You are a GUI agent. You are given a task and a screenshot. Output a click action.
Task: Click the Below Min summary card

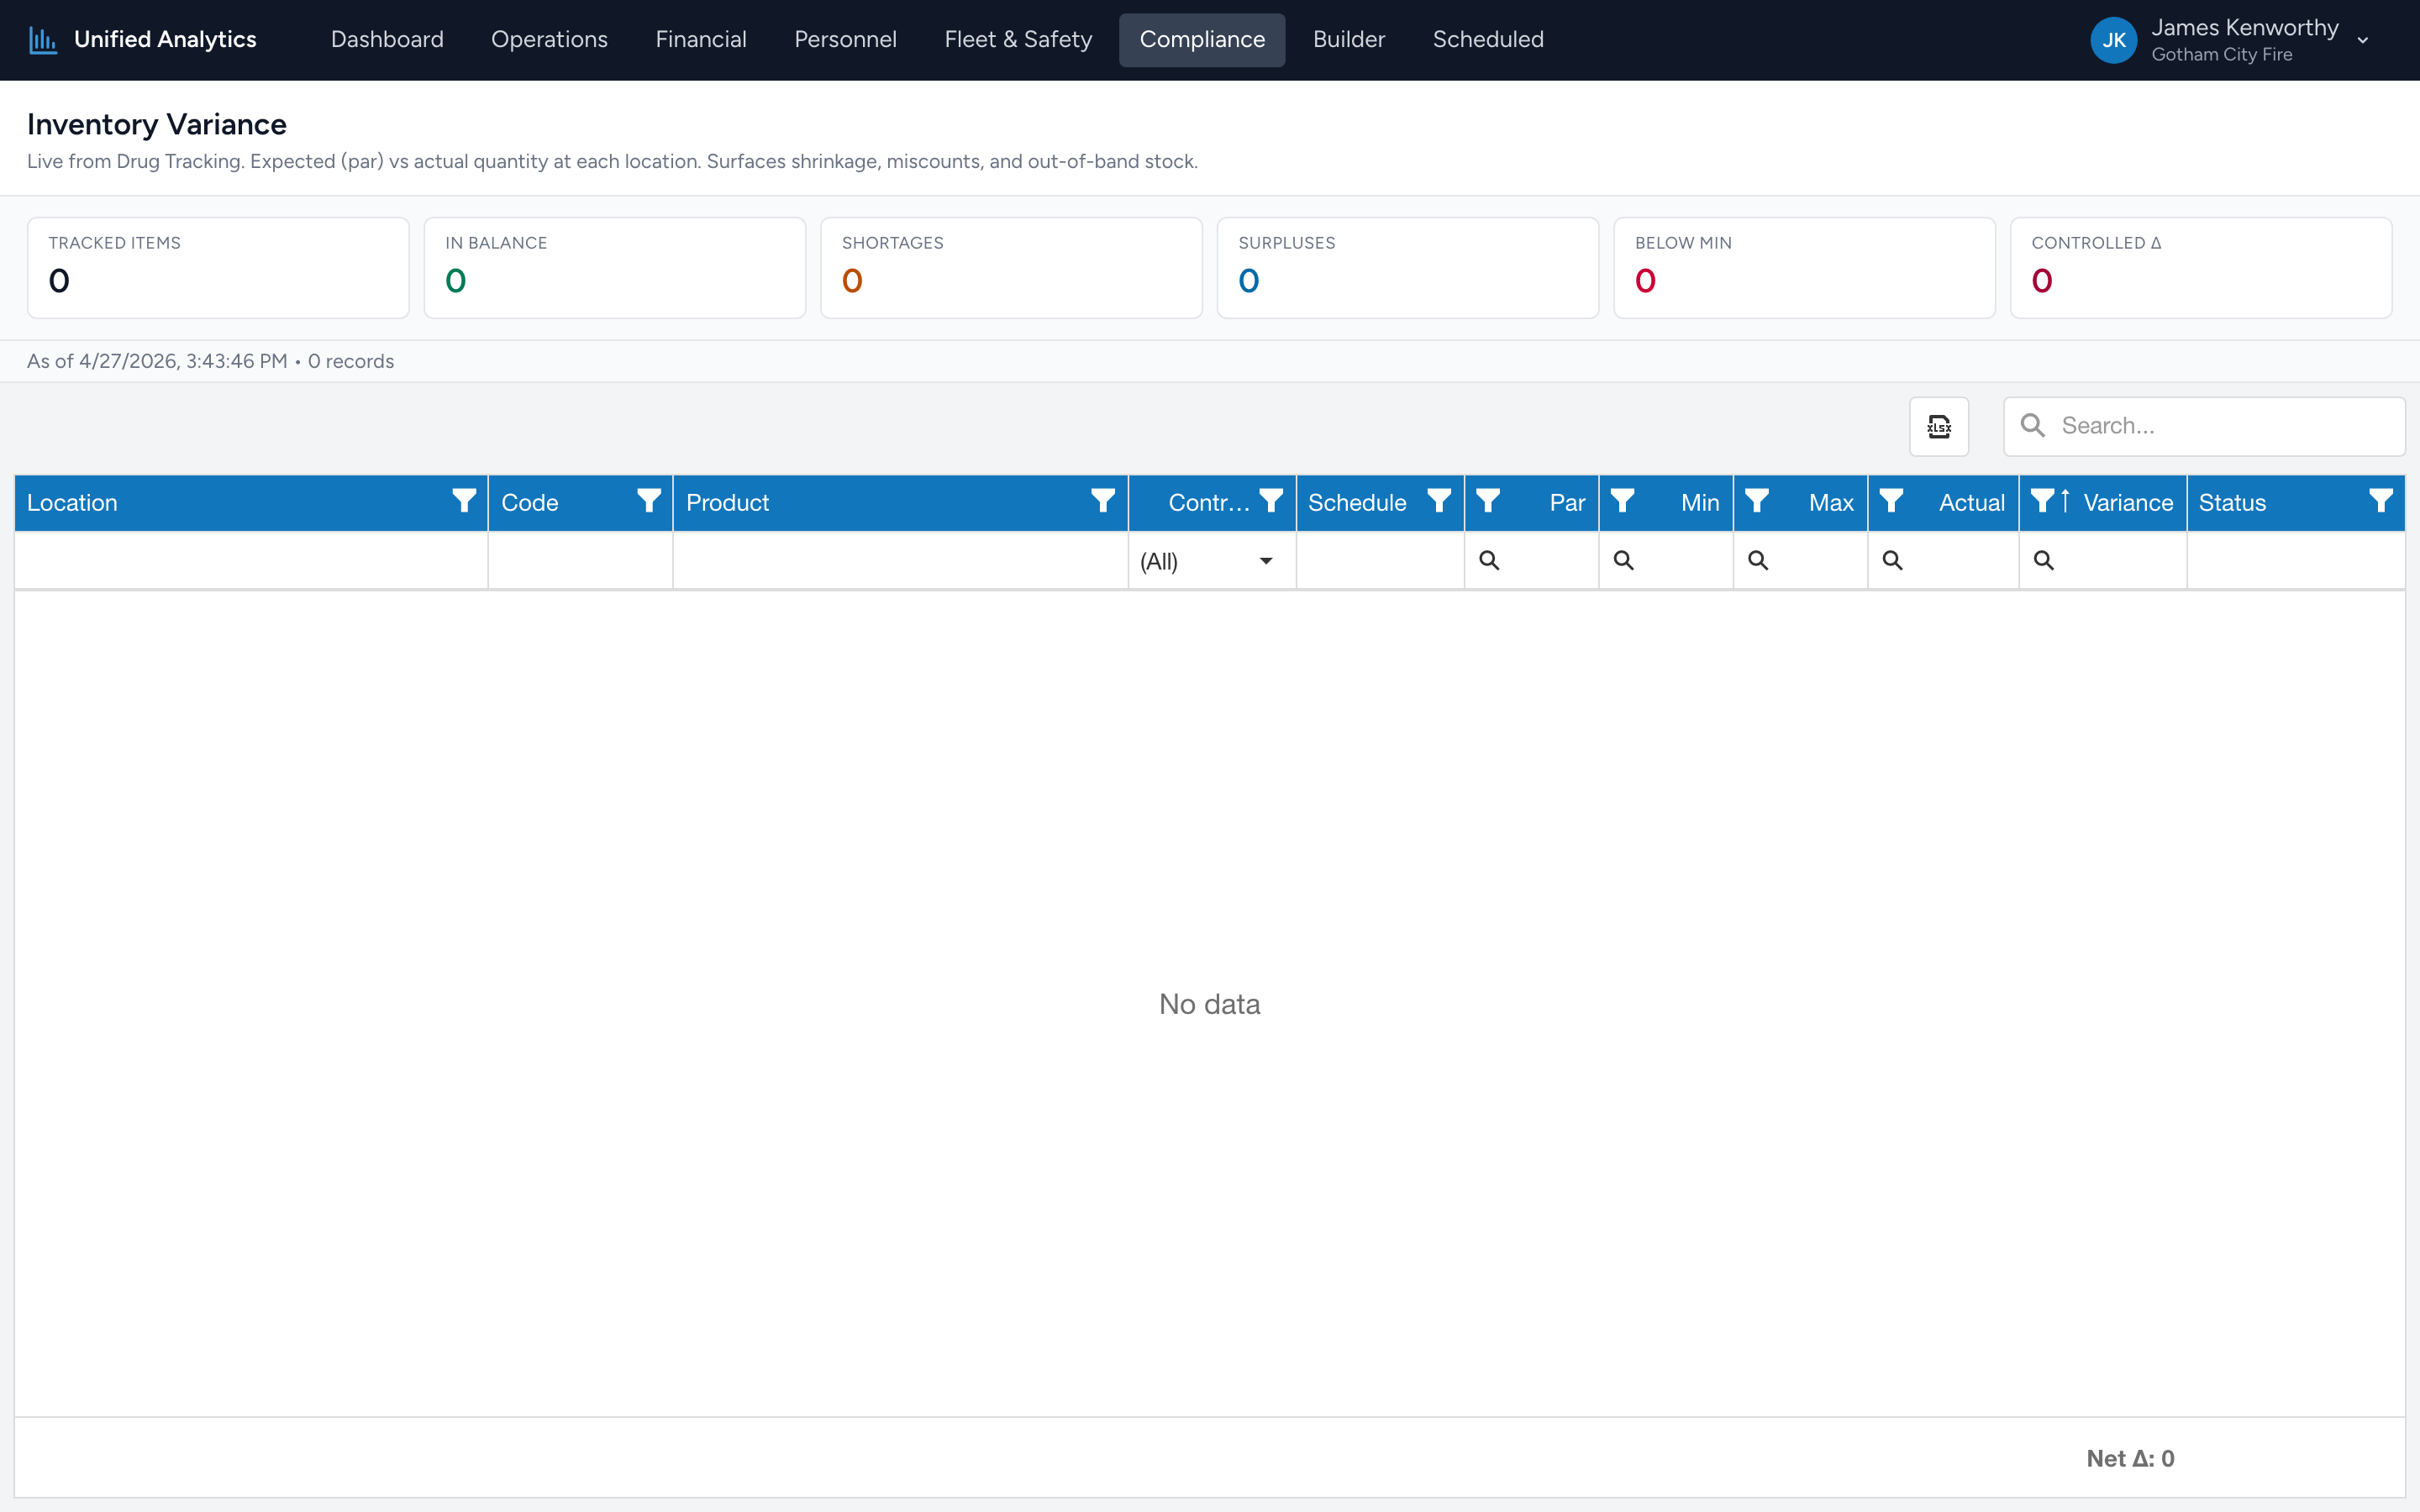pos(1805,268)
